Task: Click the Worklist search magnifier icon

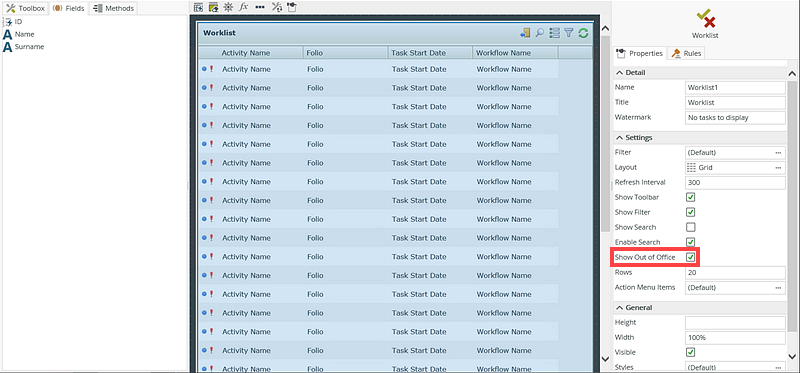Action: click(539, 33)
